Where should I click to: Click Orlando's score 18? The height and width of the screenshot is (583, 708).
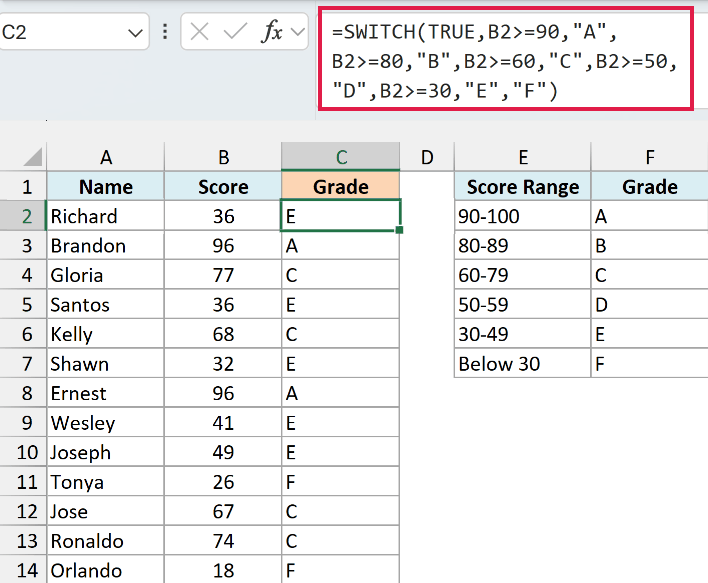pos(223,570)
